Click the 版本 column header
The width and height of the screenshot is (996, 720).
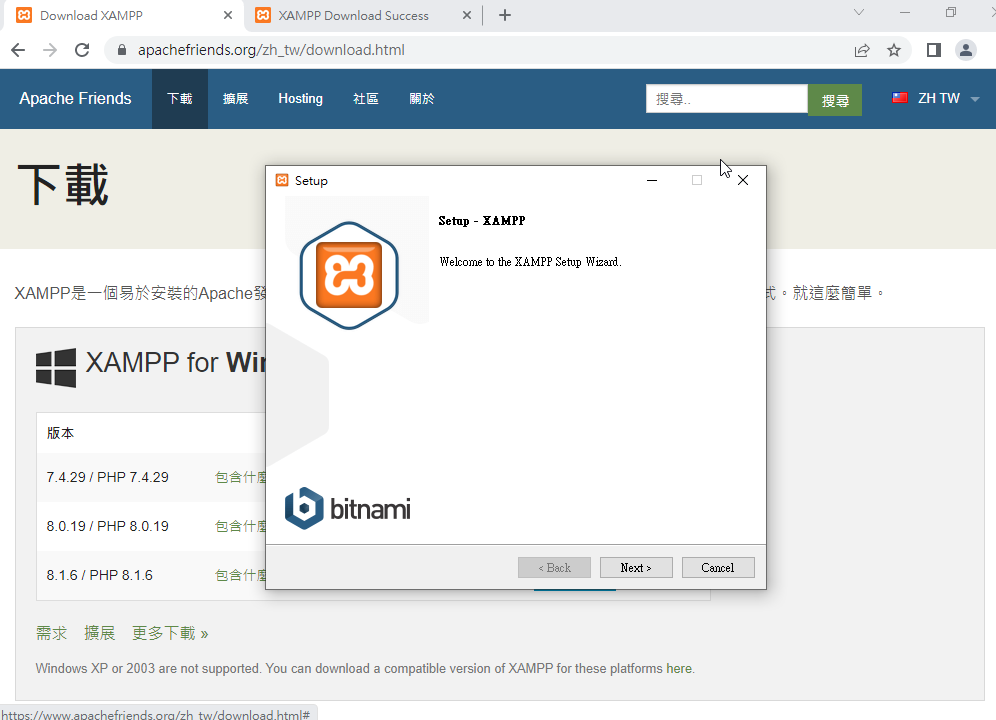[x=60, y=433]
